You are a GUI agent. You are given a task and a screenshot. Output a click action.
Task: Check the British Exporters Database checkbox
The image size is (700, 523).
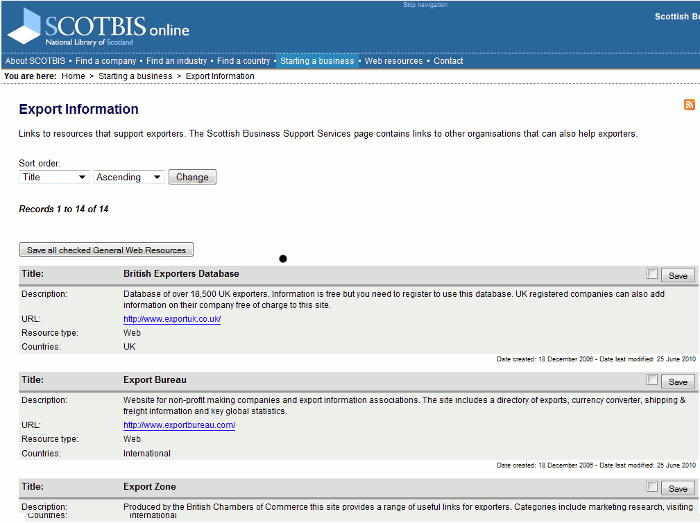(652, 274)
